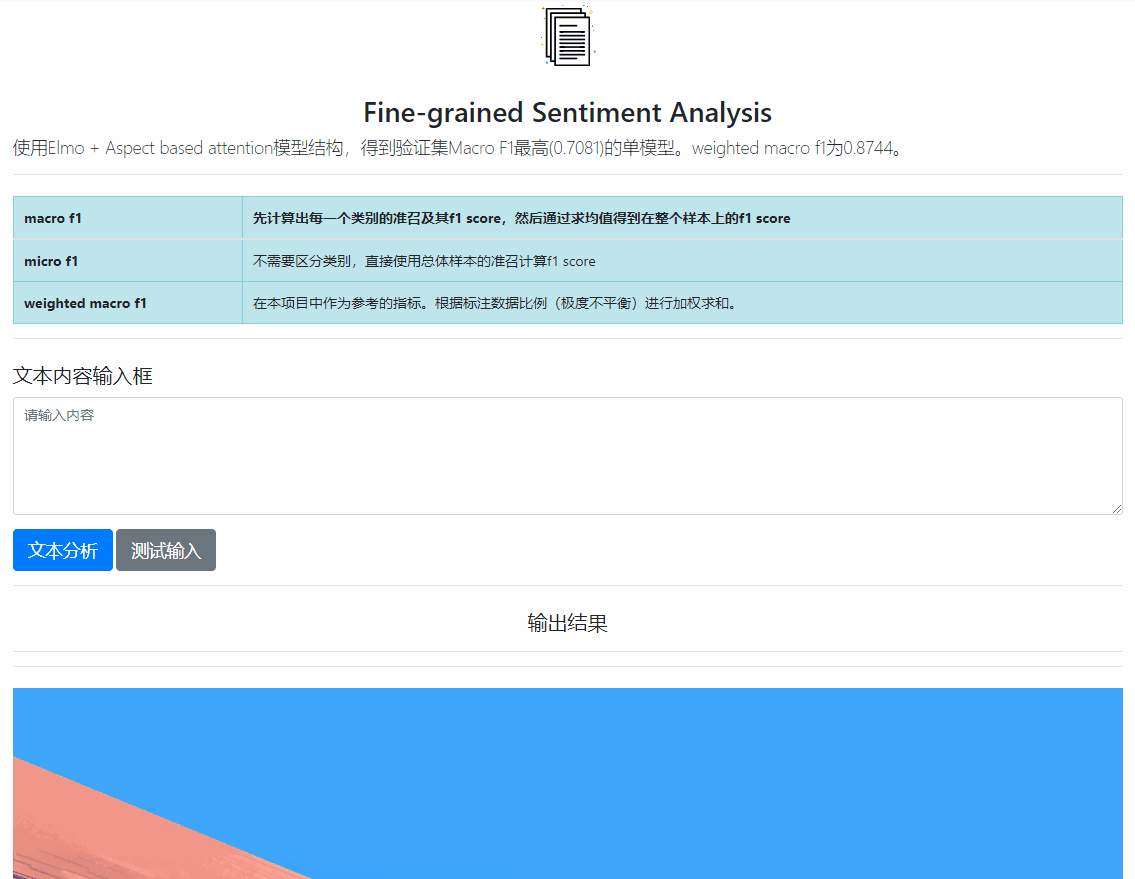Select the micro f1 table cell
1135x879 pixels.
127,261
